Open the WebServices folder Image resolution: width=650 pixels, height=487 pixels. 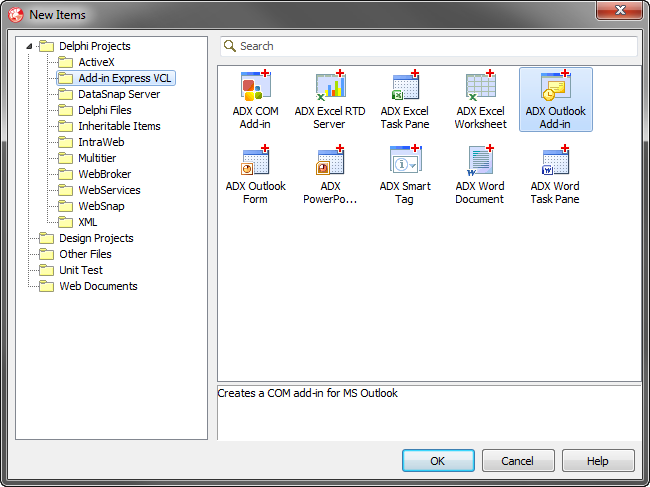(99, 190)
